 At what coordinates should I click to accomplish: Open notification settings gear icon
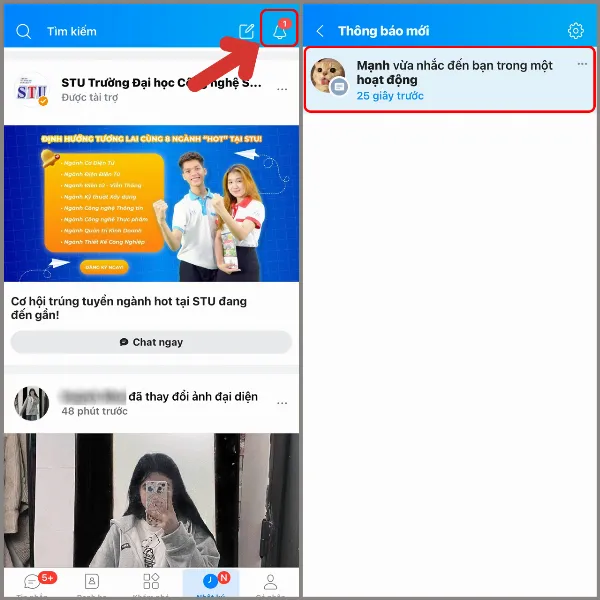575,31
